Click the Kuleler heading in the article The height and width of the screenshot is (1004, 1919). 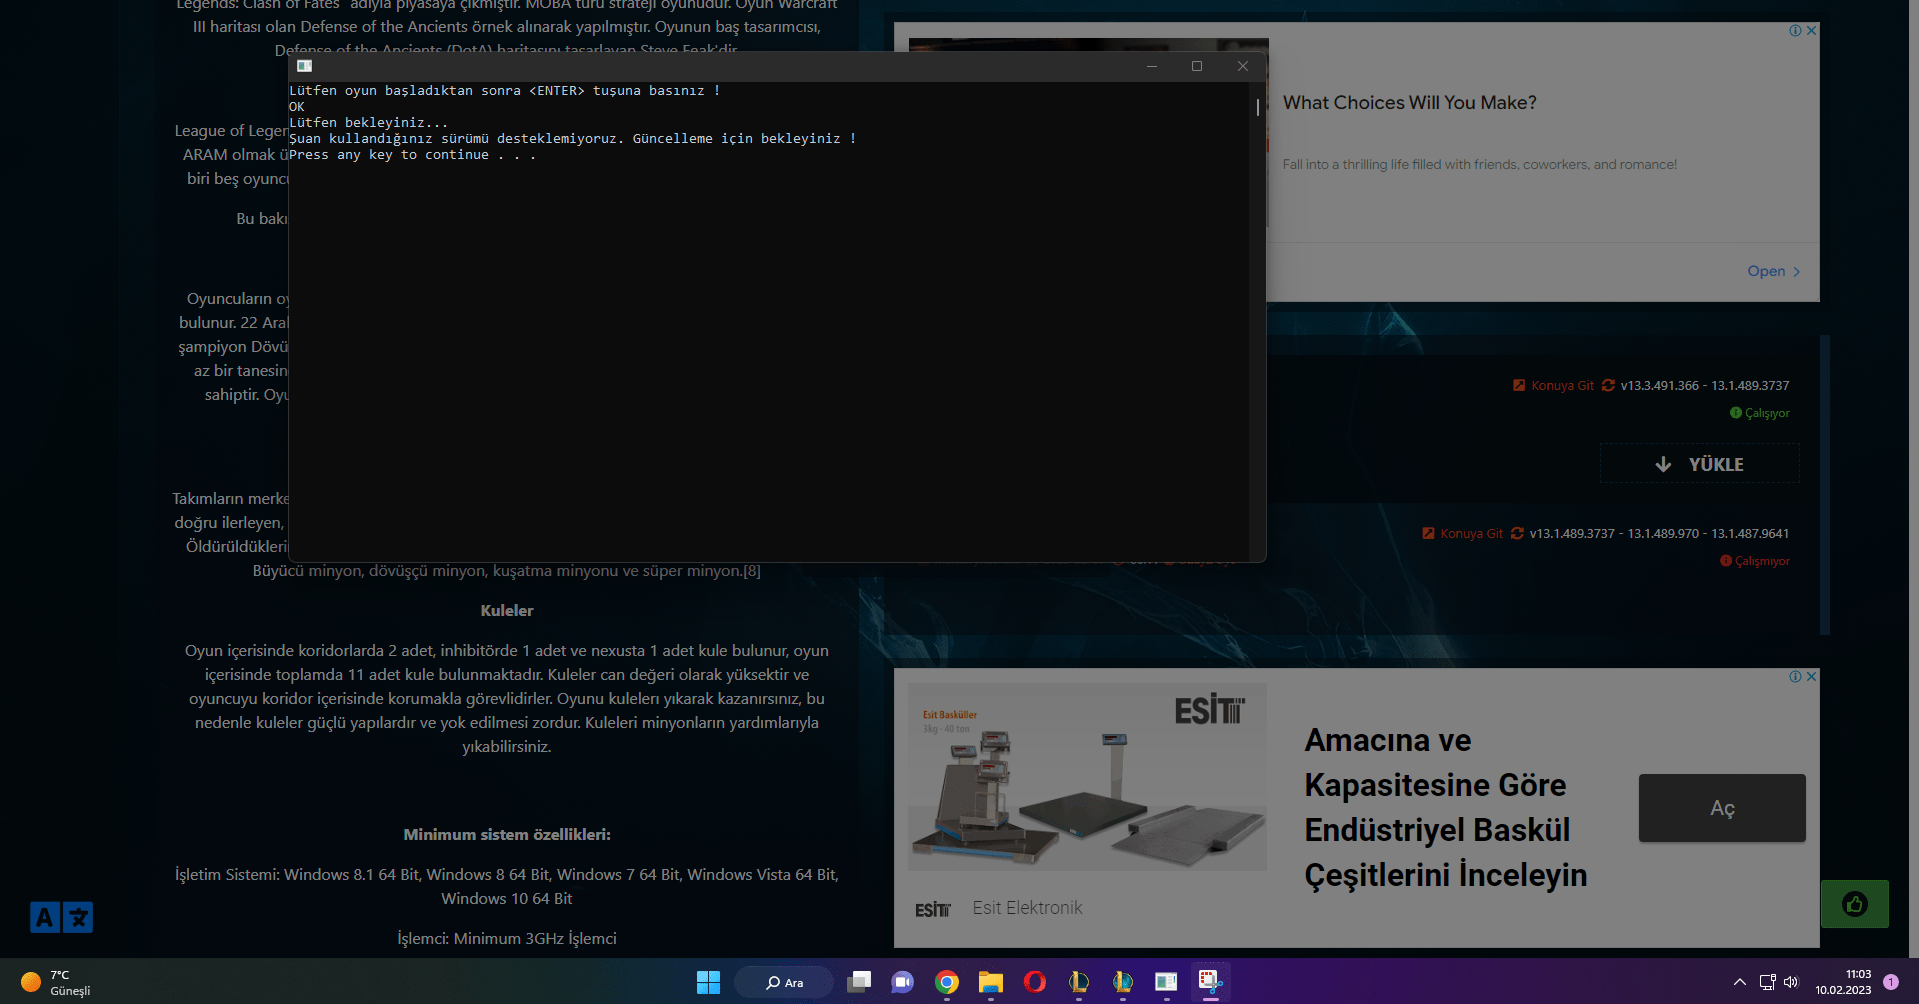[507, 610]
